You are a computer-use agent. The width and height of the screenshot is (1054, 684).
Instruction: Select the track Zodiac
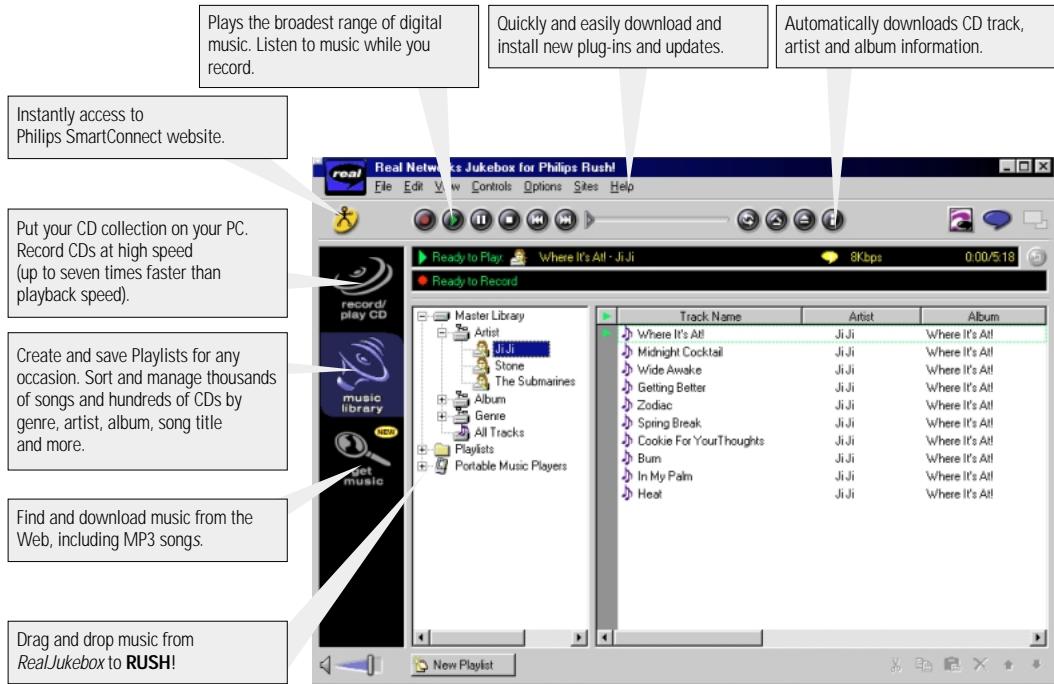[x=654, y=405]
